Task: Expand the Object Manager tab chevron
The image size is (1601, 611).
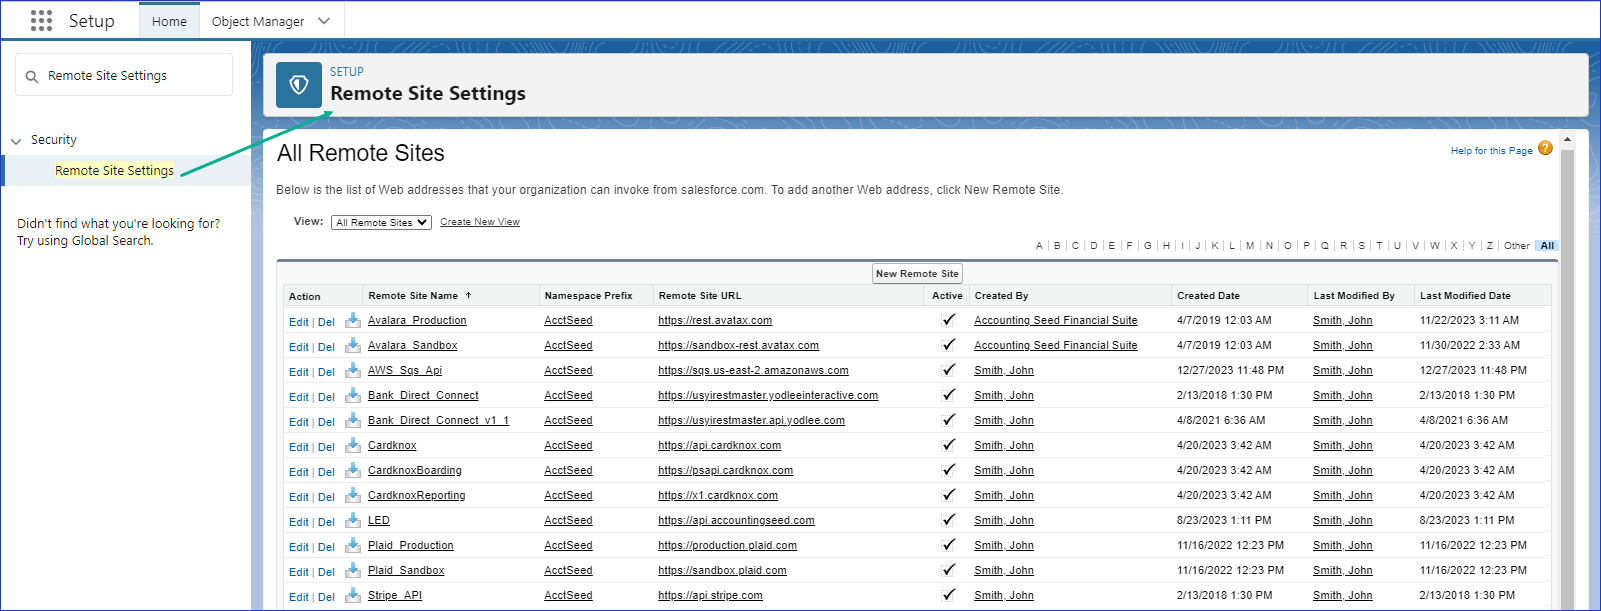Action: tap(323, 21)
